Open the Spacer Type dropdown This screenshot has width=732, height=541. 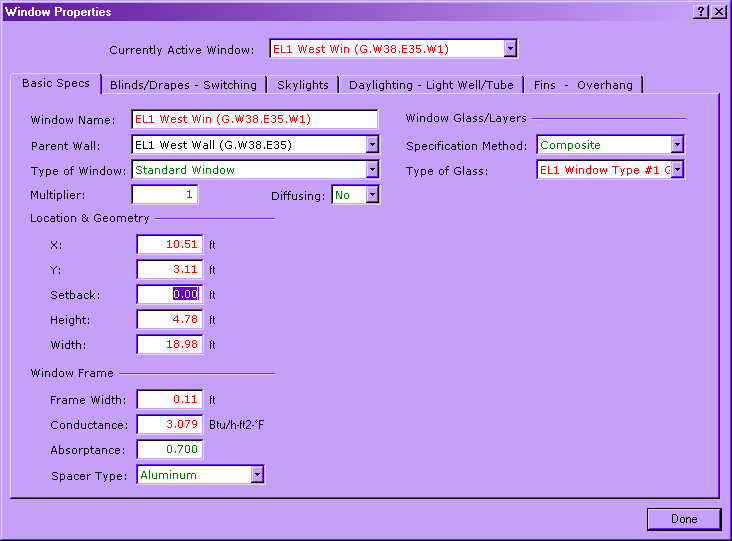point(257,475)
